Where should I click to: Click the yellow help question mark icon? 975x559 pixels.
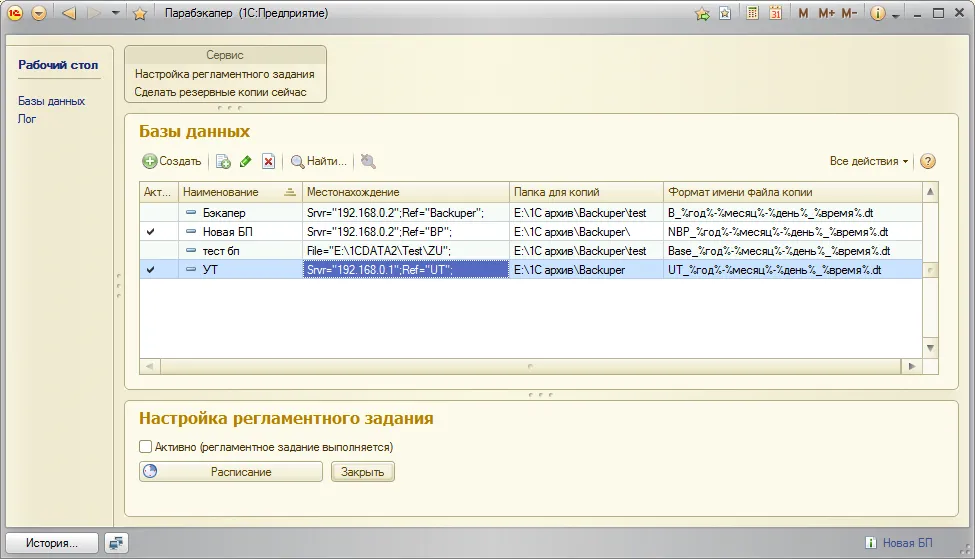click(927, 161)
